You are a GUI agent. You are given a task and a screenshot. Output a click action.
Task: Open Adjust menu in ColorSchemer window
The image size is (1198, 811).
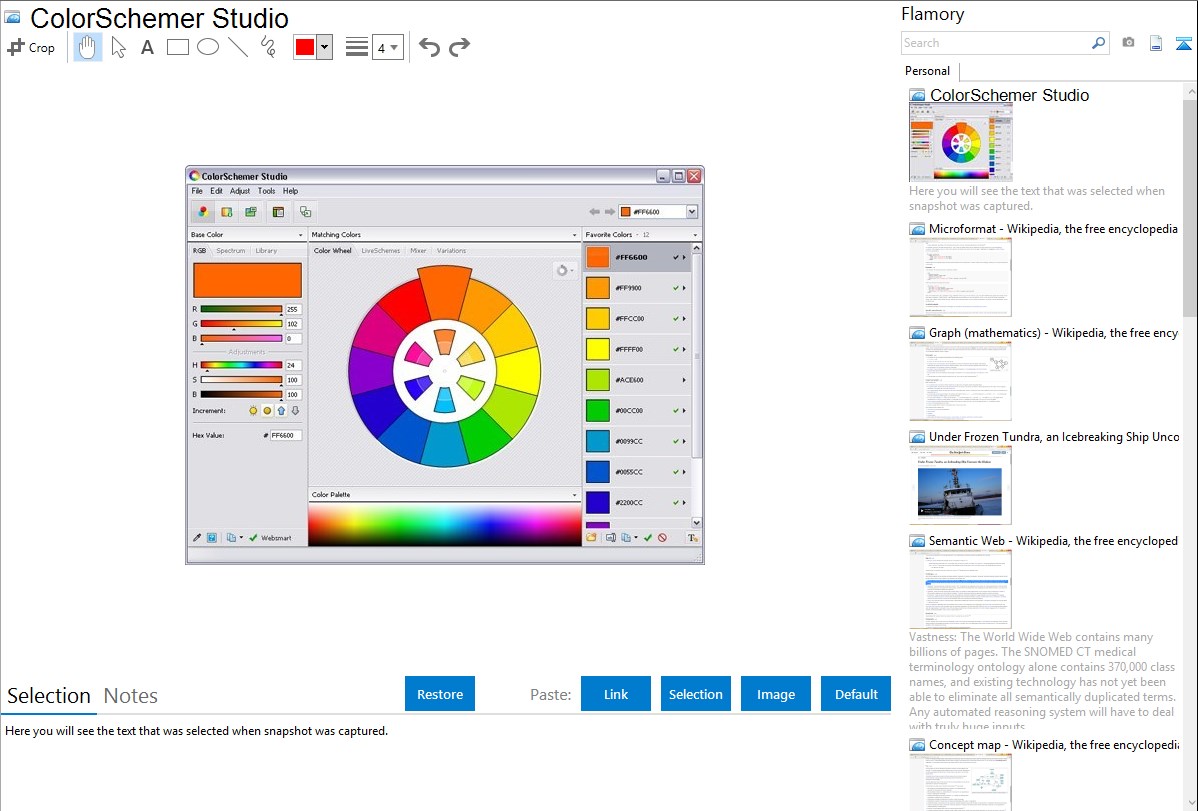point(240,191)
